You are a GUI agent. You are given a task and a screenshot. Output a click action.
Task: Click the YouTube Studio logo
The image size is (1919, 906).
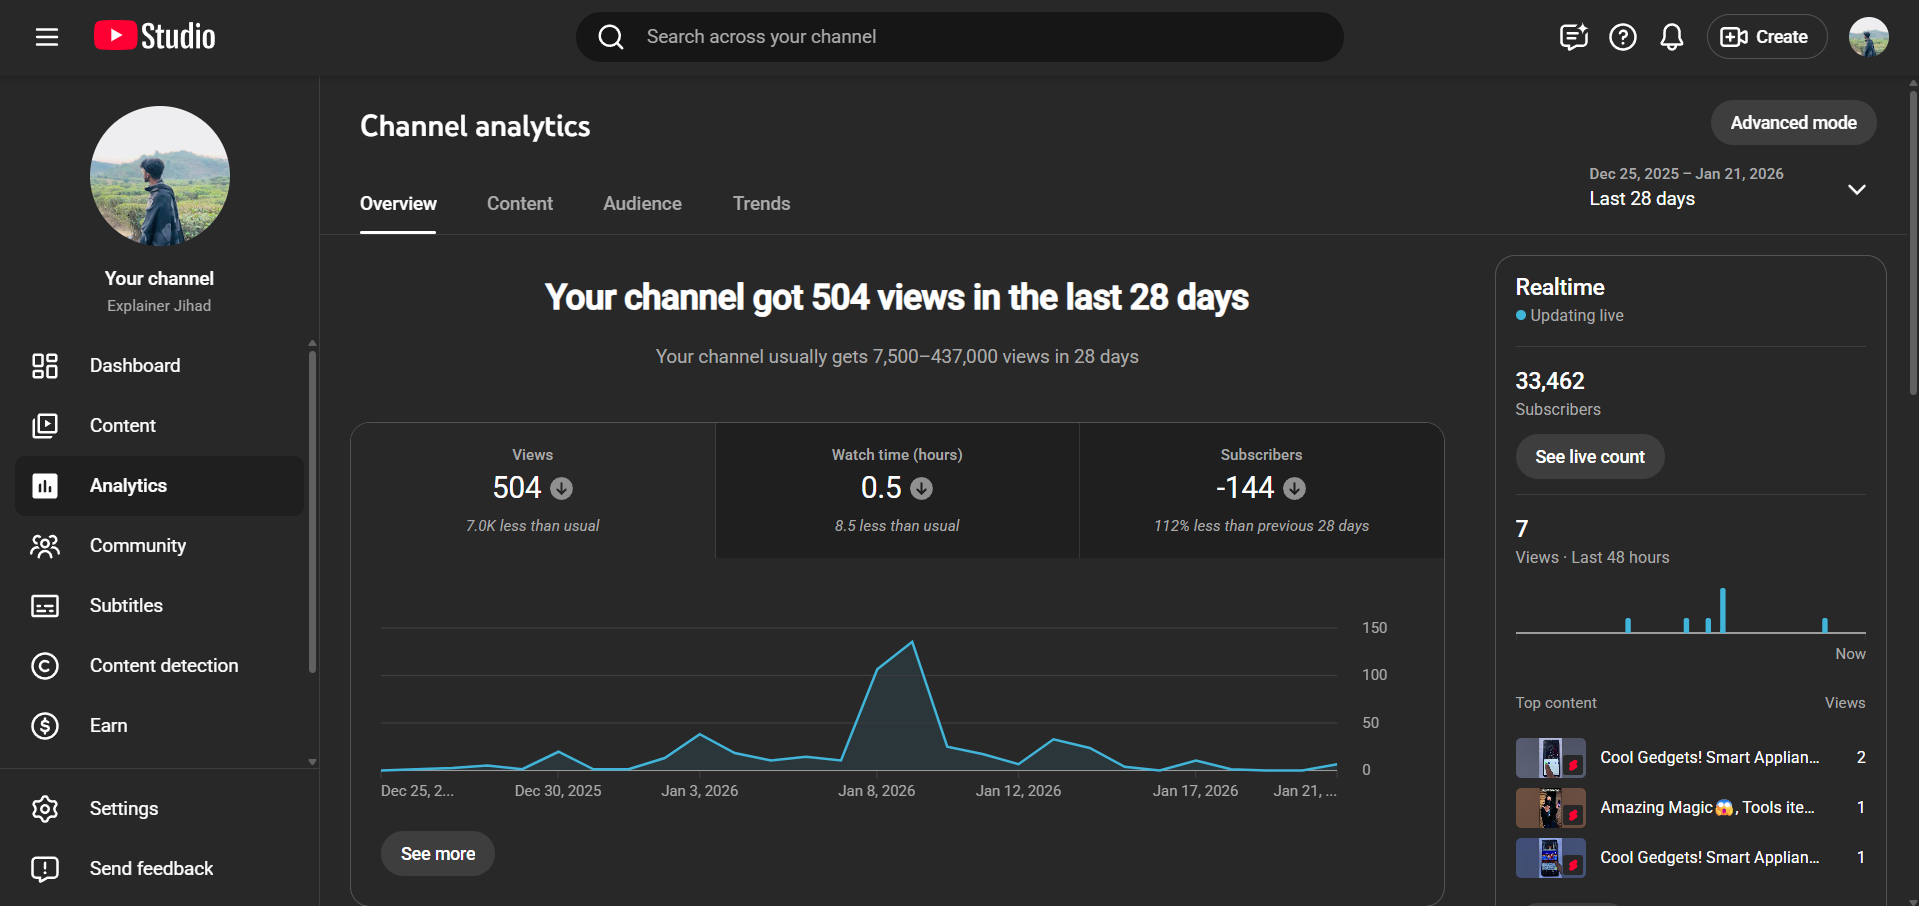coord(155,37)
